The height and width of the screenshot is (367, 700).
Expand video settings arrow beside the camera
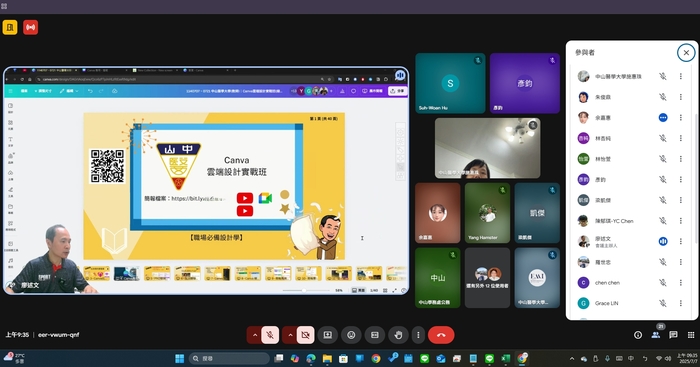290,335
